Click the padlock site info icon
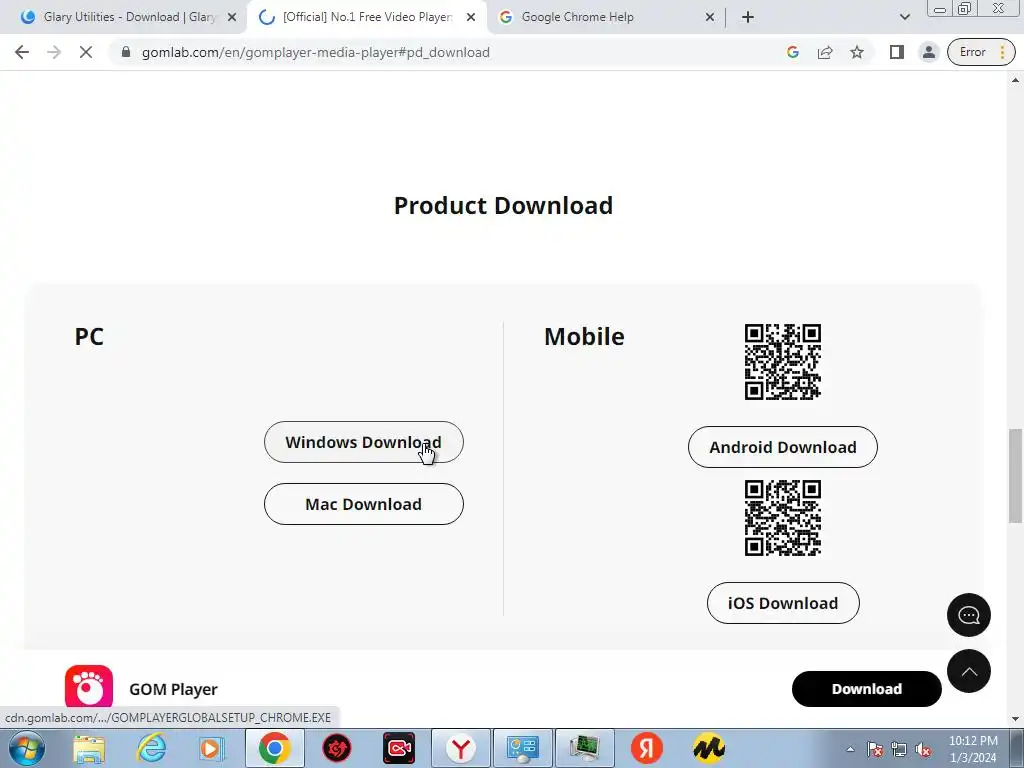This screenshot has width=1024, height=768. [126, 52]
